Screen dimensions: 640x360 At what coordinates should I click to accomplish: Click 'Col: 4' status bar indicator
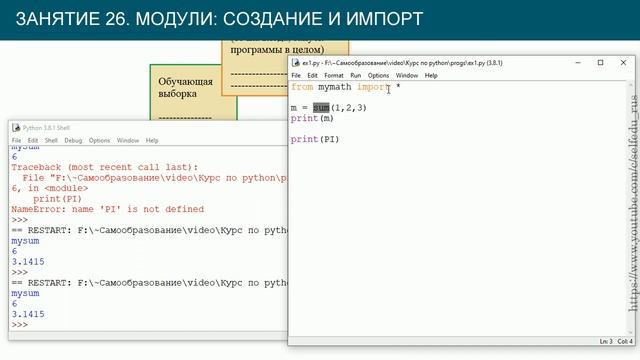[x=625, y=341]
